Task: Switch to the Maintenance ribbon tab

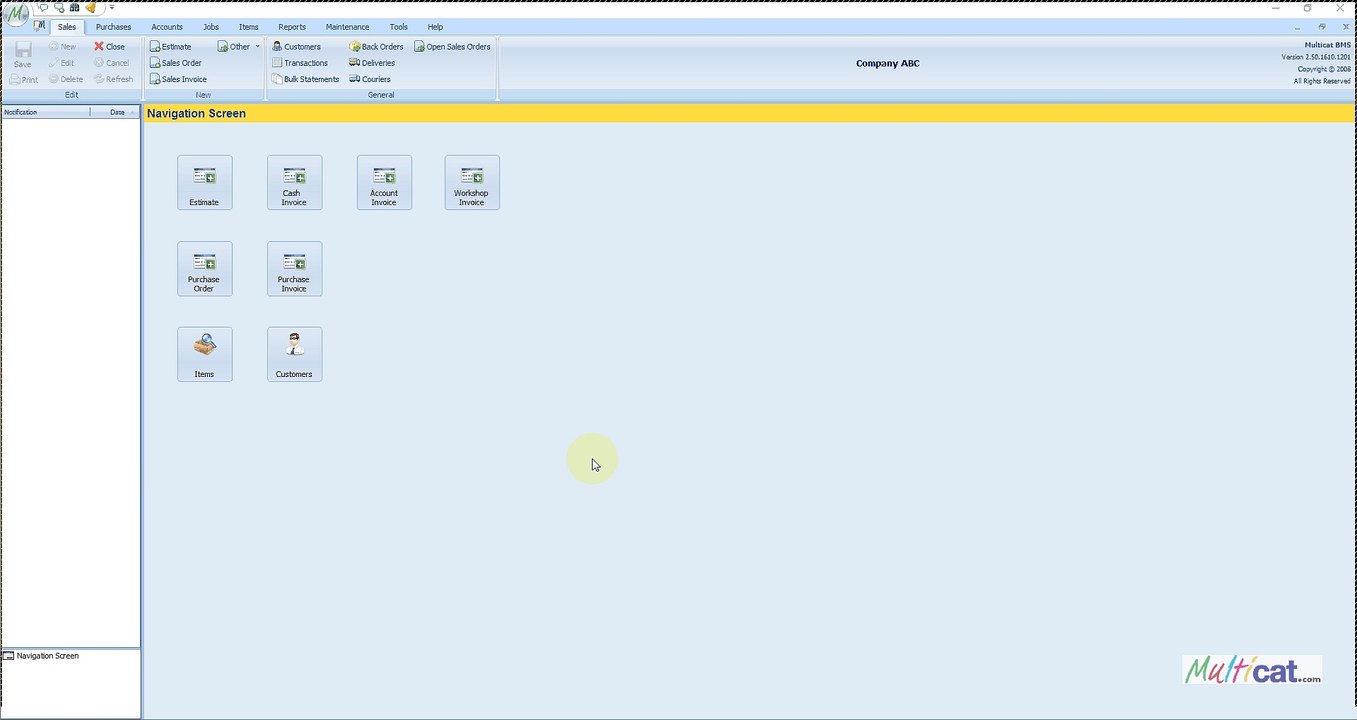Action: coord(347,27)
